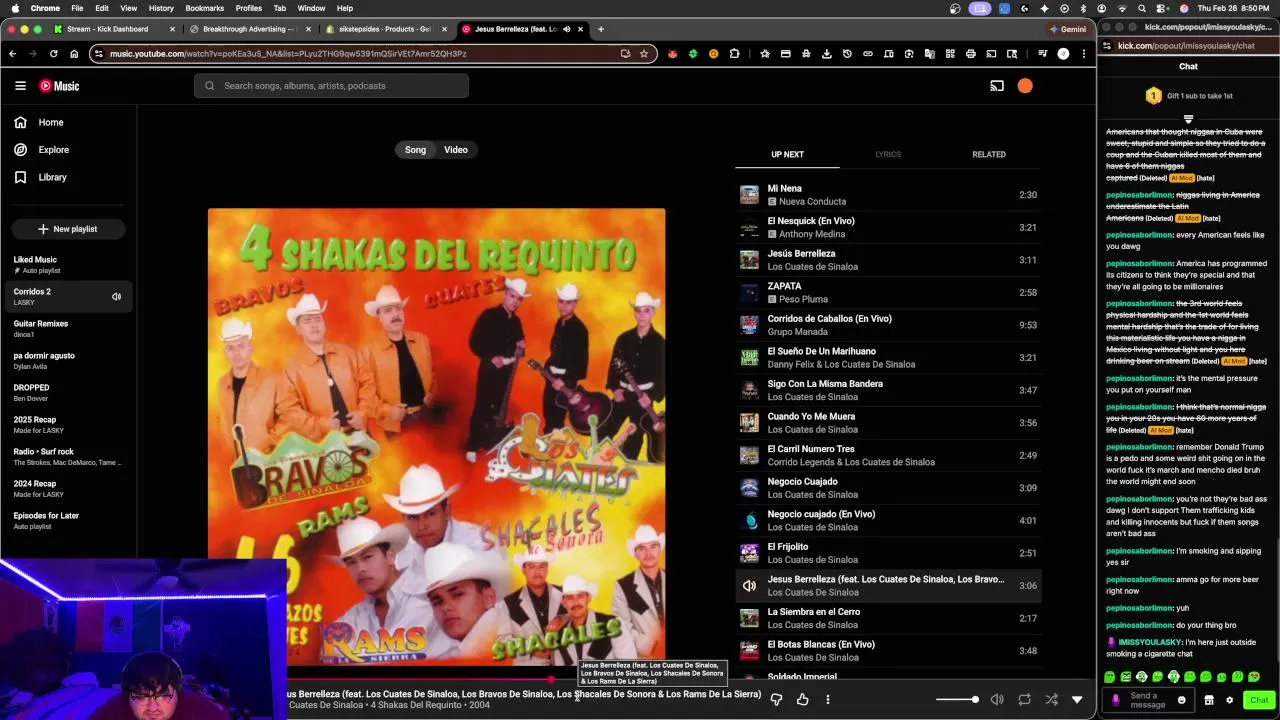Play La Siembra en el Cerro
The height and width of the screenshot is (720, 1280).
coord(888,618)
